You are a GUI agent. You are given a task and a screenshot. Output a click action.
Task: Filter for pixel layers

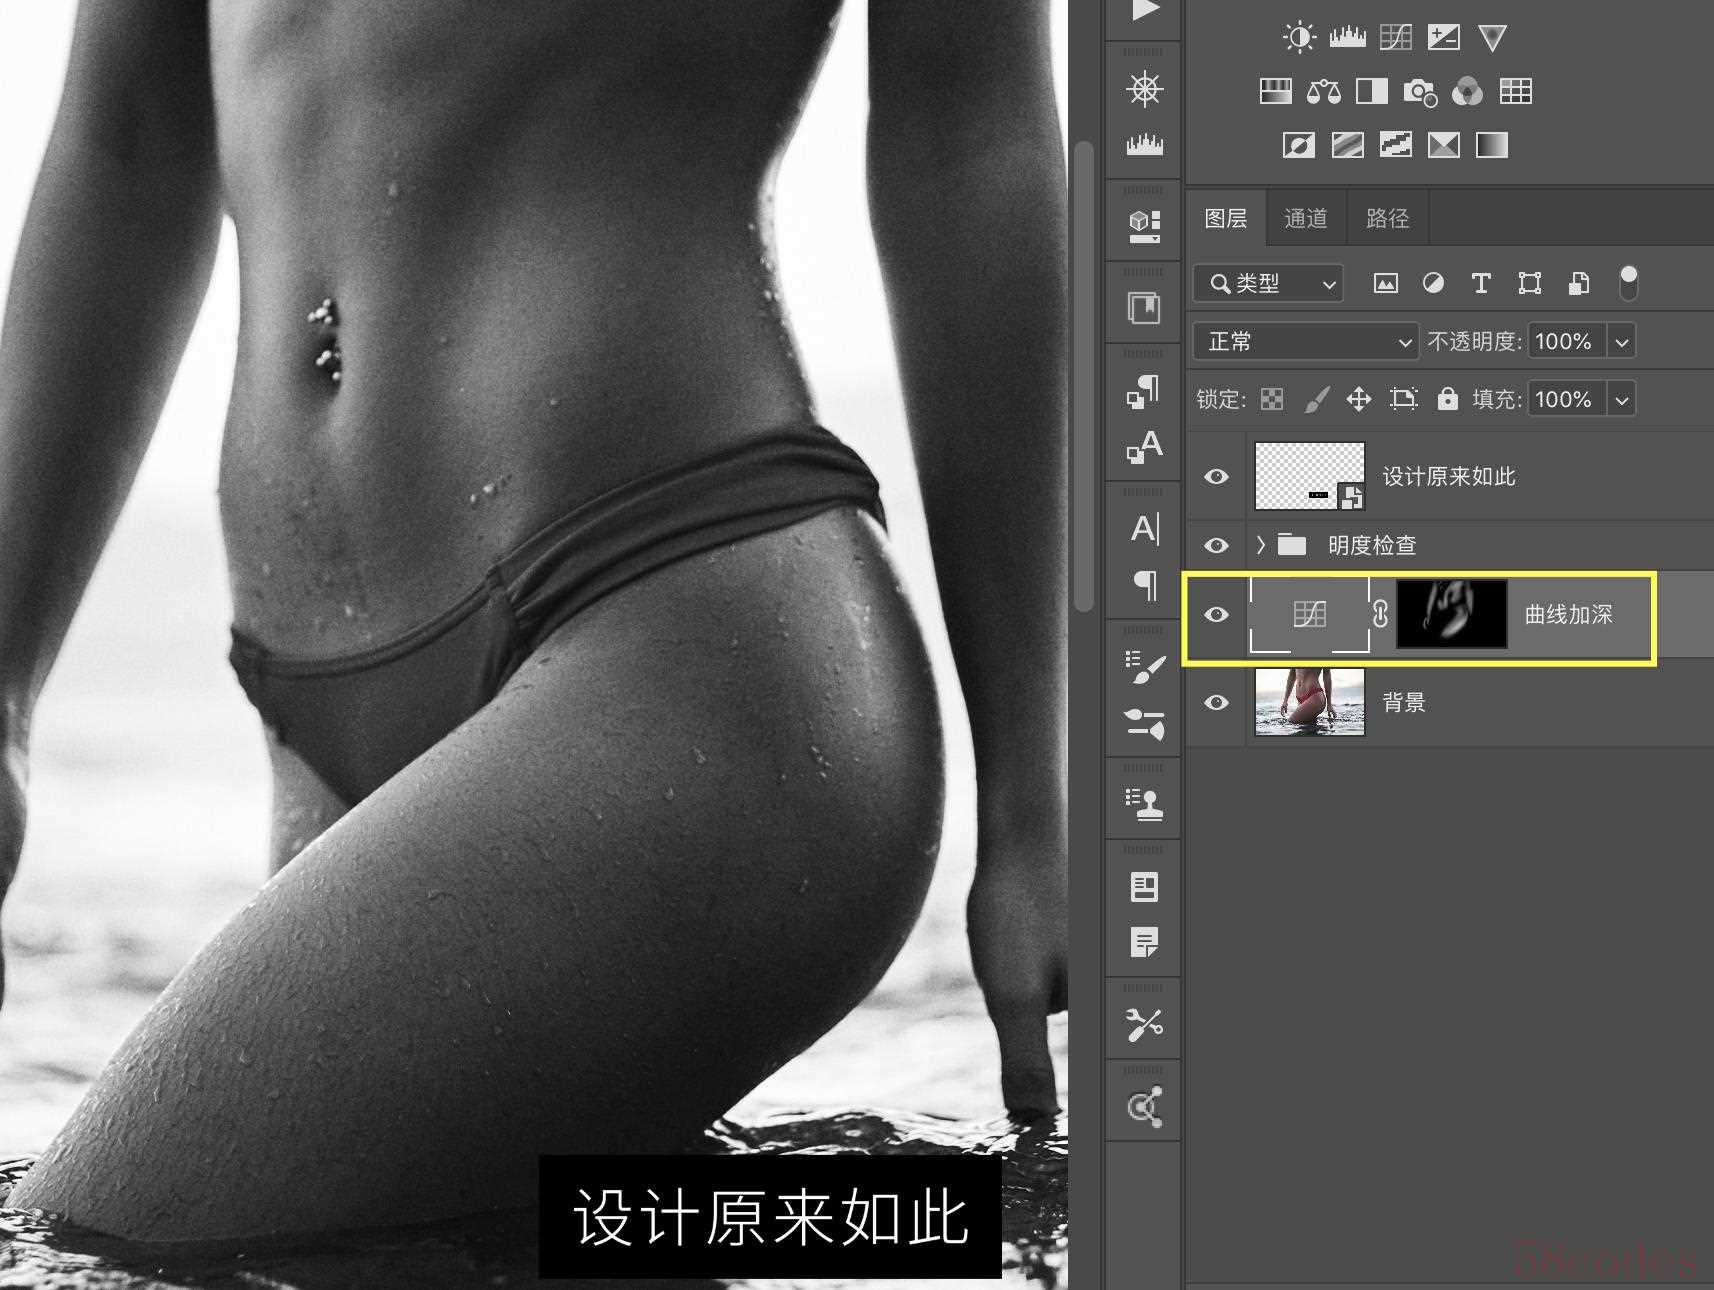pyautogui.click(x=1385, y=284)
